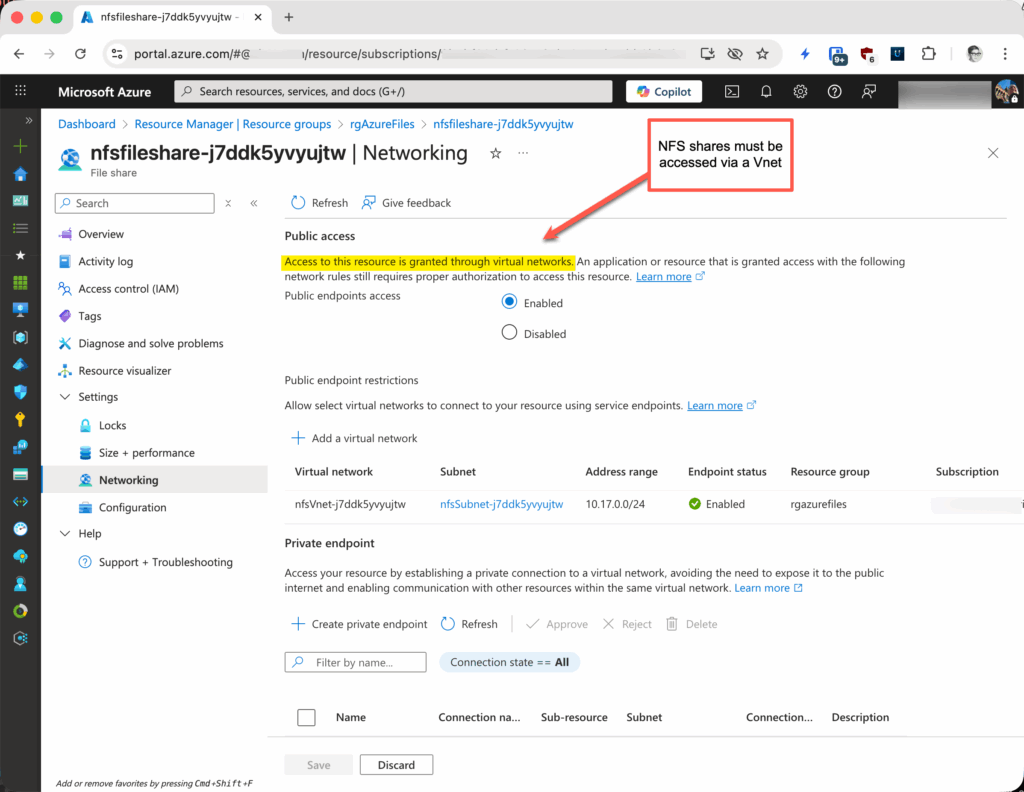This screenshot has width=1024, height=792.
Task: Open Access control (IAM) menu item
Action: pyautogui.click(x=128, y=289)
